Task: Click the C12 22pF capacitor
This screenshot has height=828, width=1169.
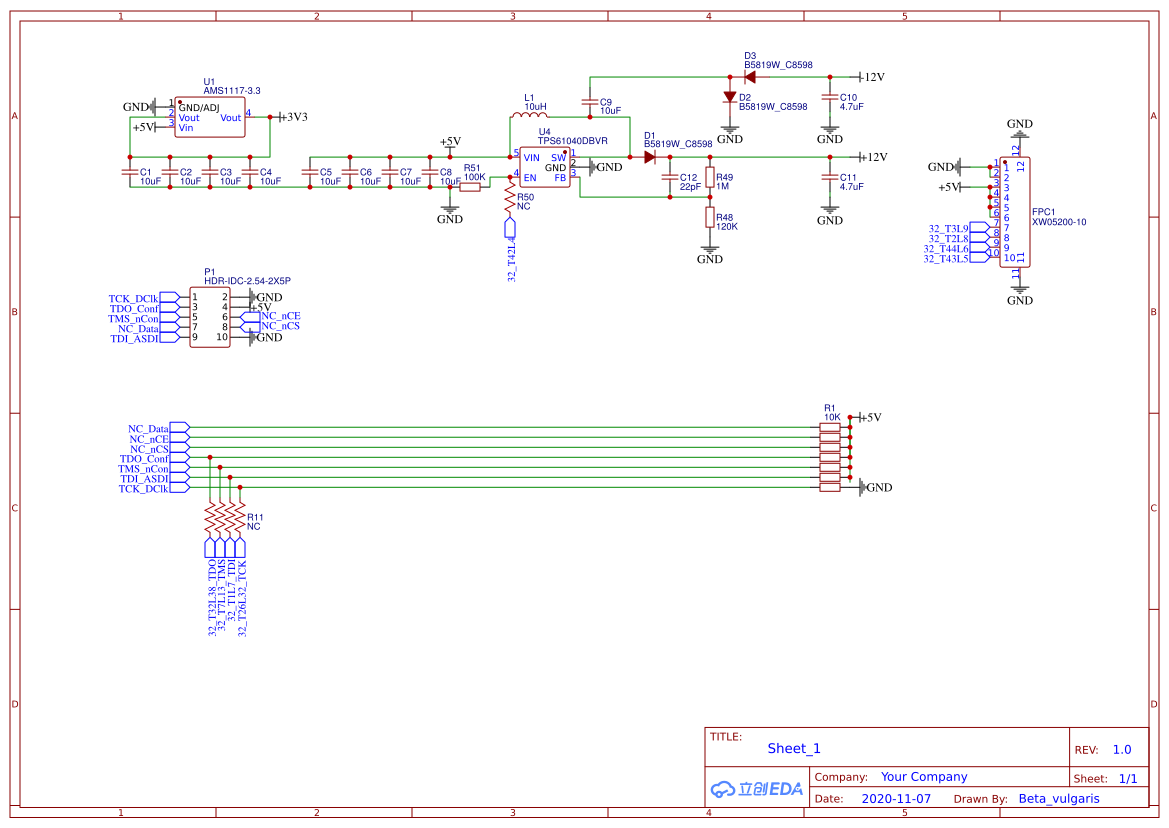Action: [670, 178]
